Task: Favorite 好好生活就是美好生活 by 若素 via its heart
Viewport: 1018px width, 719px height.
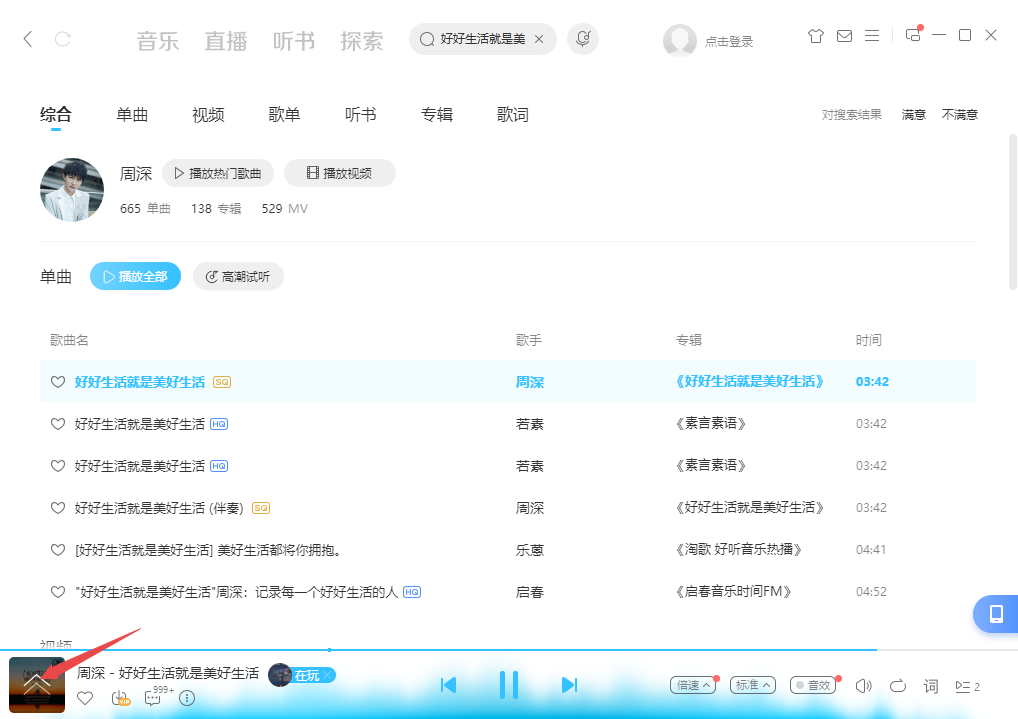Action: tap(57, 424)
